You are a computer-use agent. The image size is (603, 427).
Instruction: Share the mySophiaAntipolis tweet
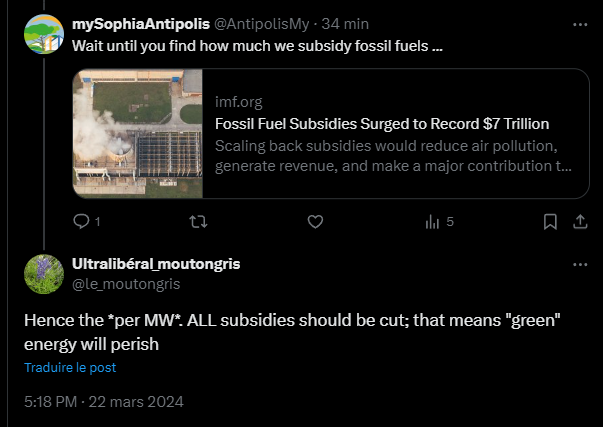(580, 222)
